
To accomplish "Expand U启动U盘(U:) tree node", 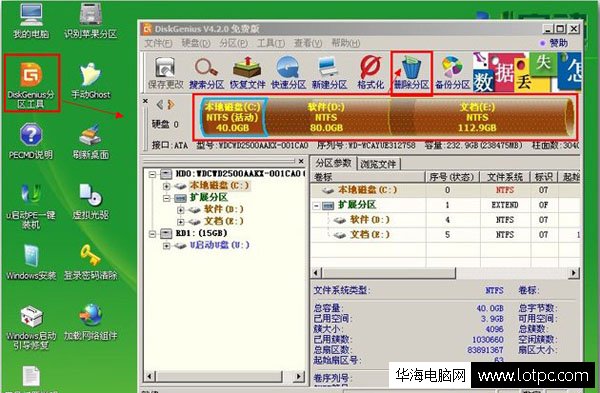I will (x=166, y=246).
